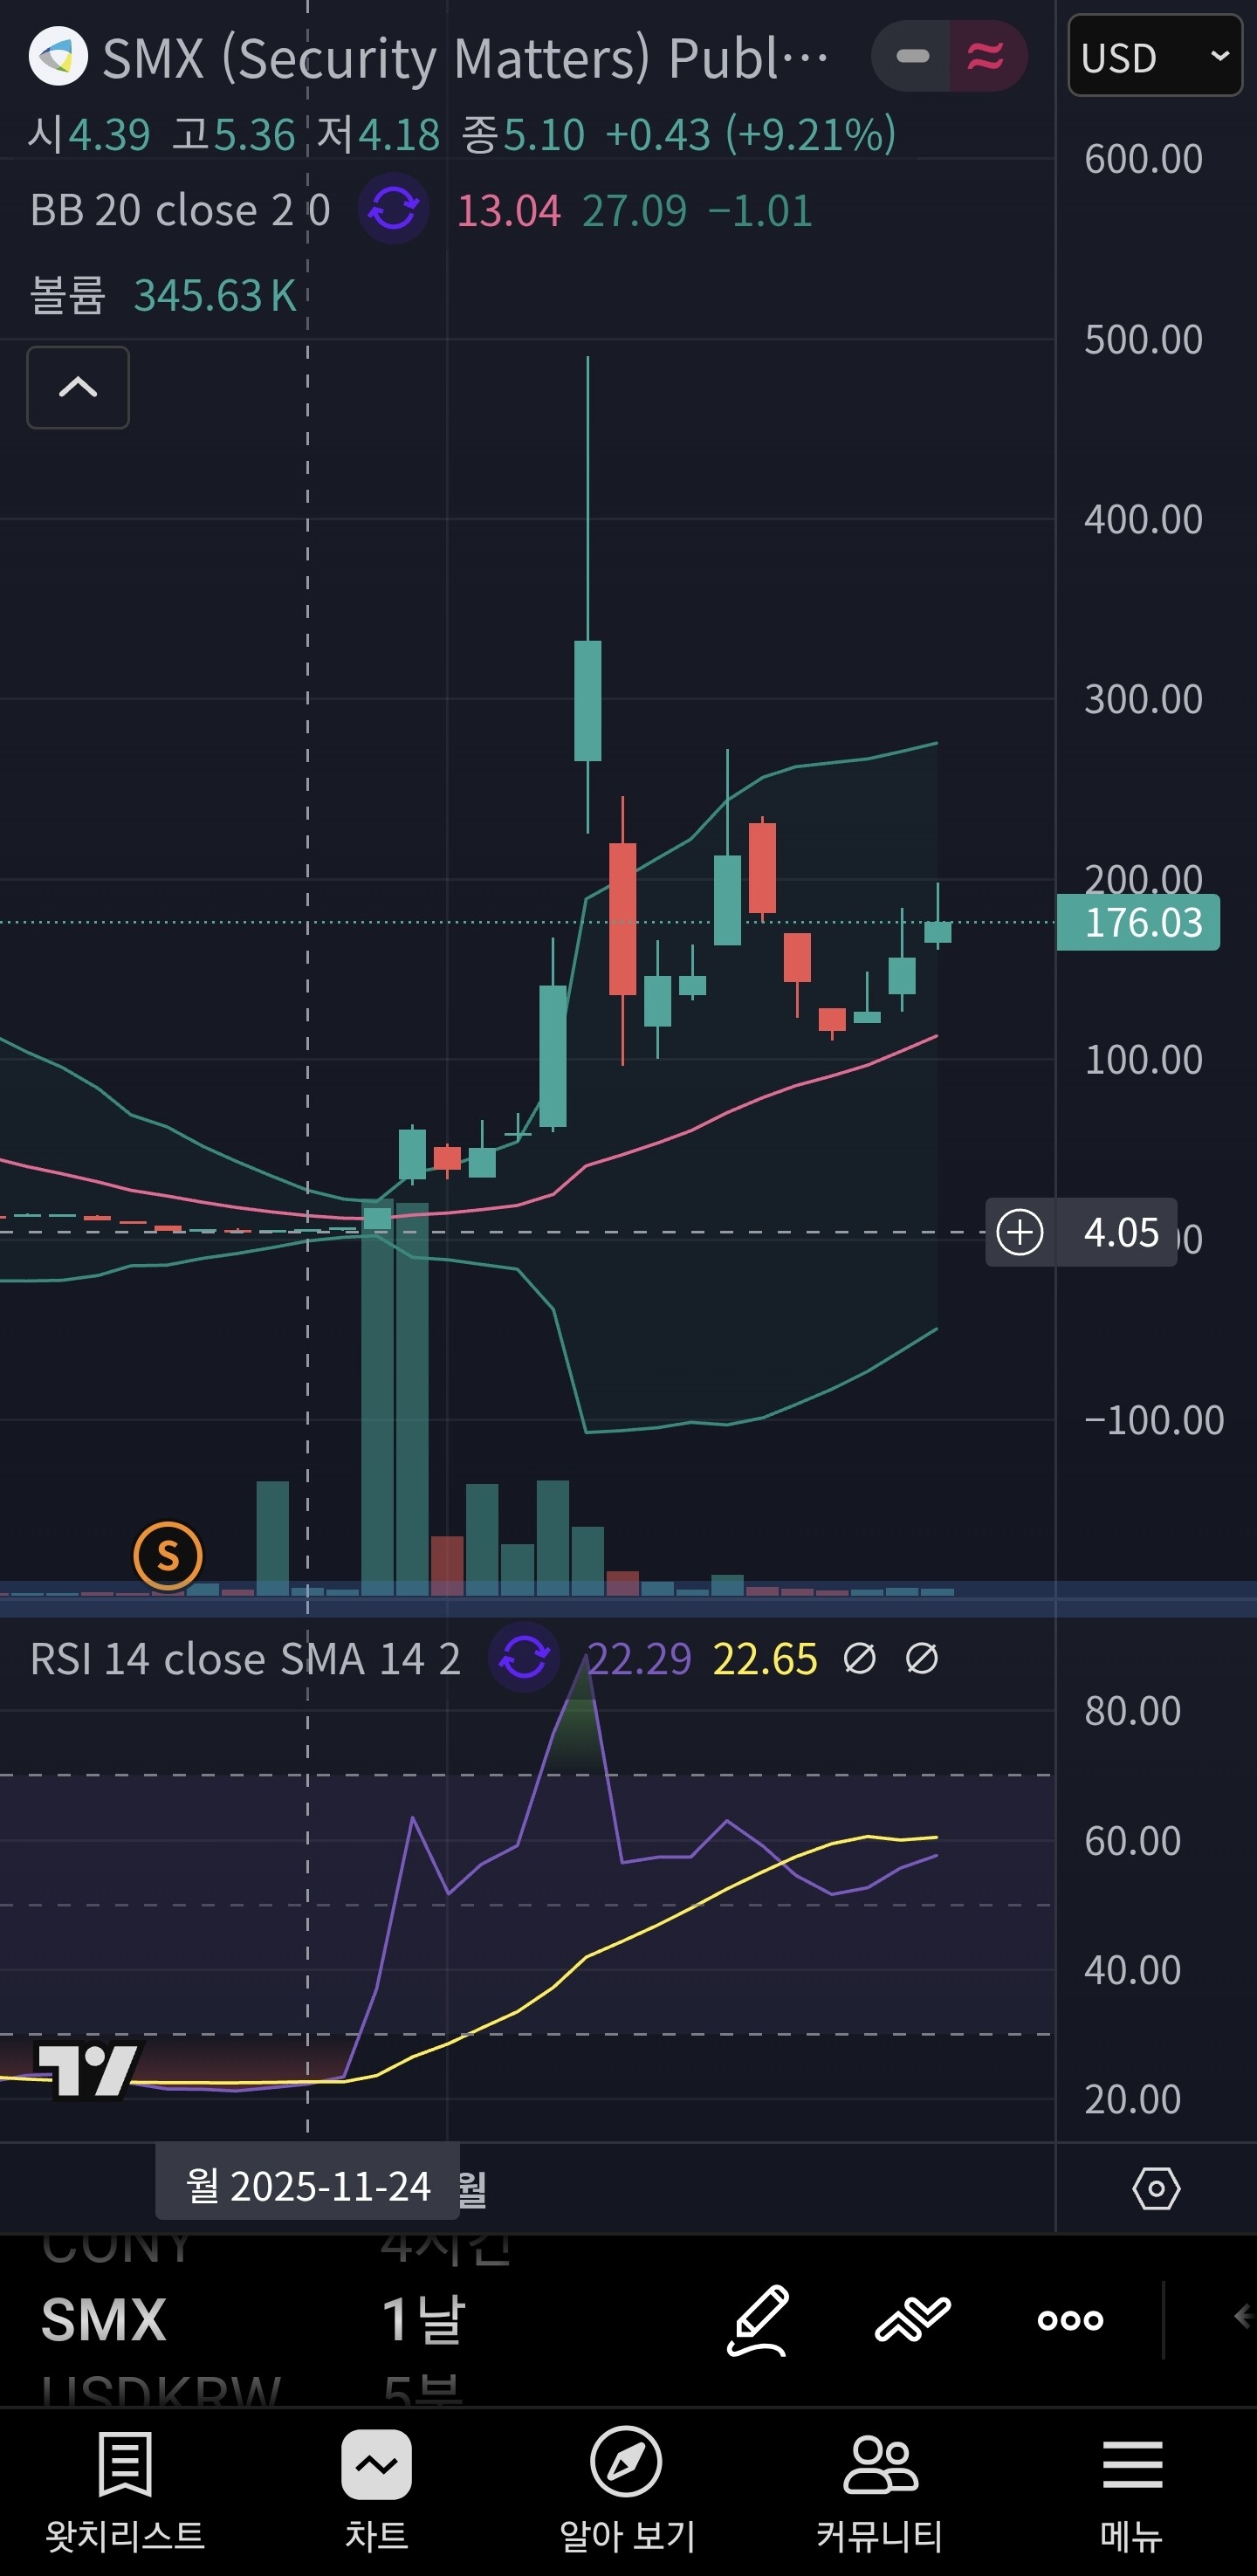Tap the plus icon on the crosshair price label
Screen dimensions: 1257x2576
(1020, 1232)
